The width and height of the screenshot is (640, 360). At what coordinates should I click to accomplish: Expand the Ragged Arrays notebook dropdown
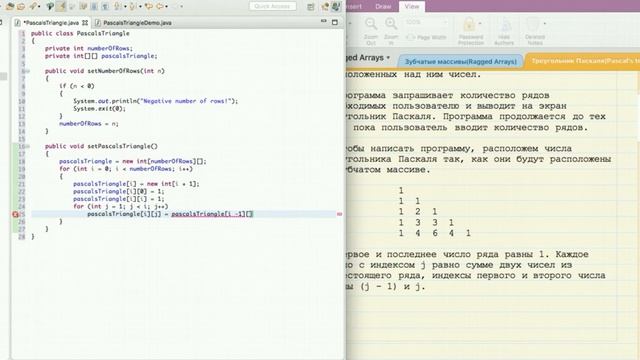(388, 58)
